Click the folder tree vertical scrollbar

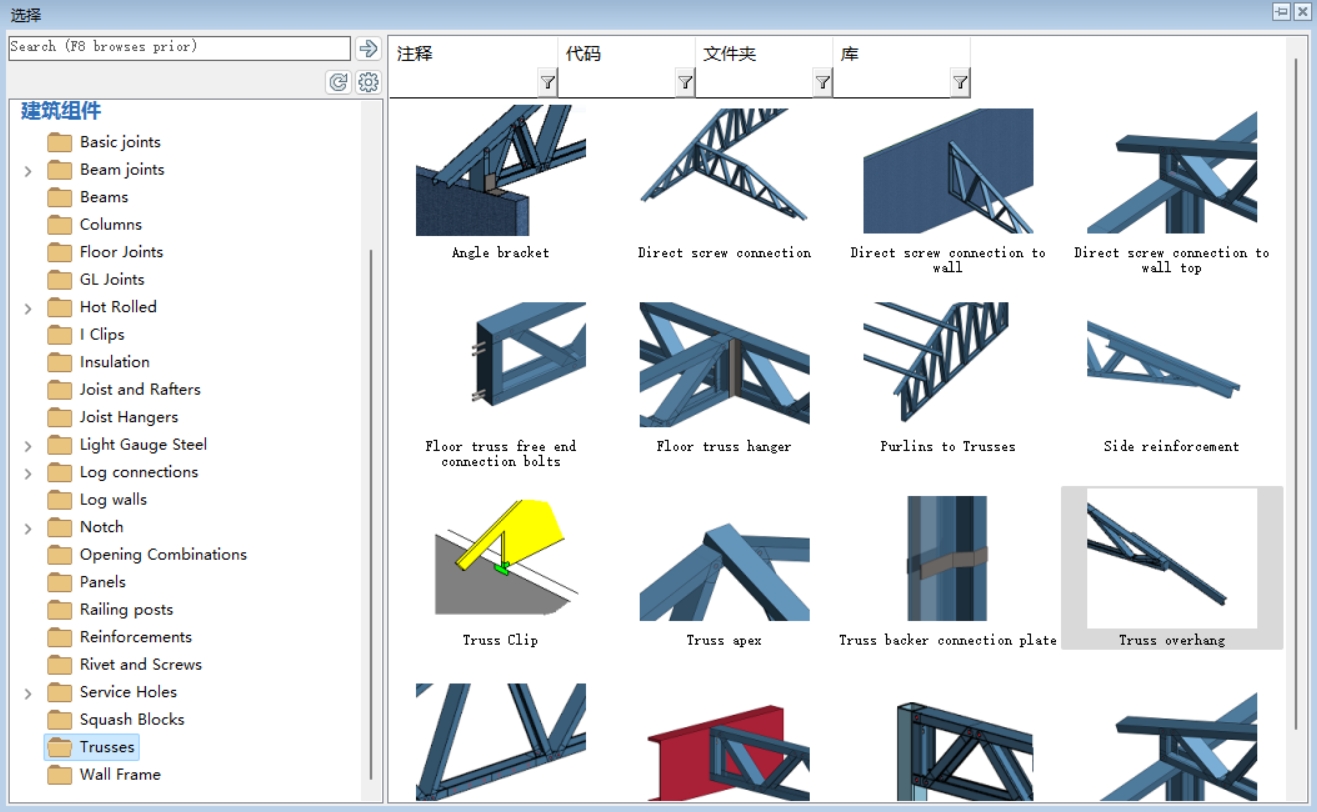click(371, 514)
